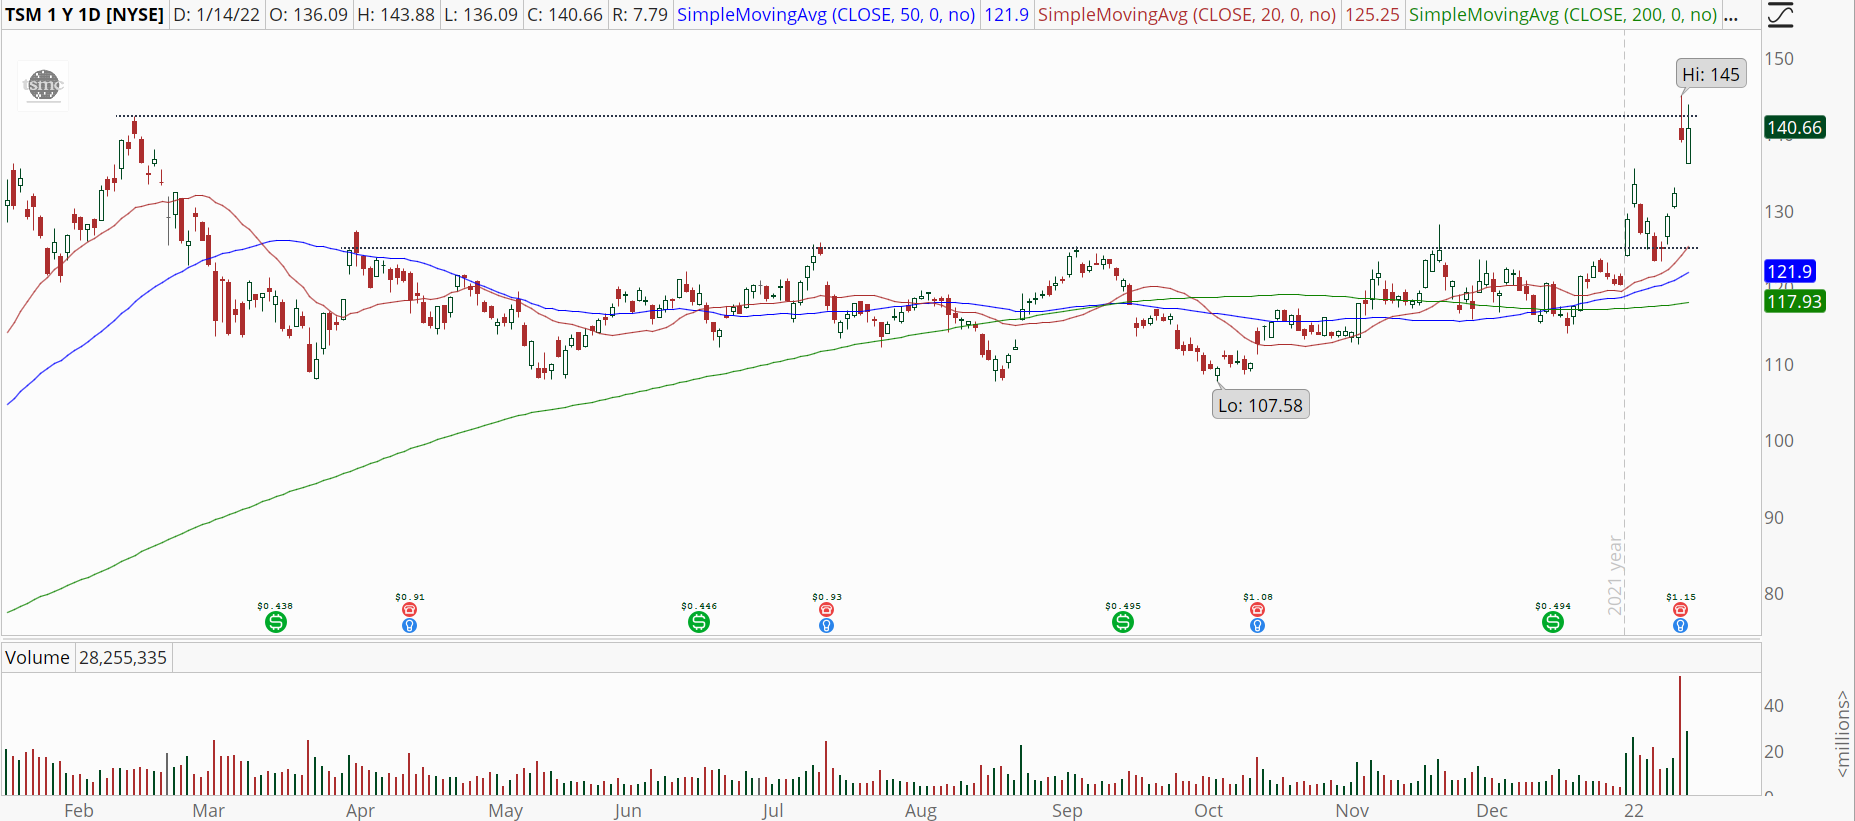Click the 100 label on the price axis
This screenshot has height=821, width=1855.
click(x=1779, y=440)
